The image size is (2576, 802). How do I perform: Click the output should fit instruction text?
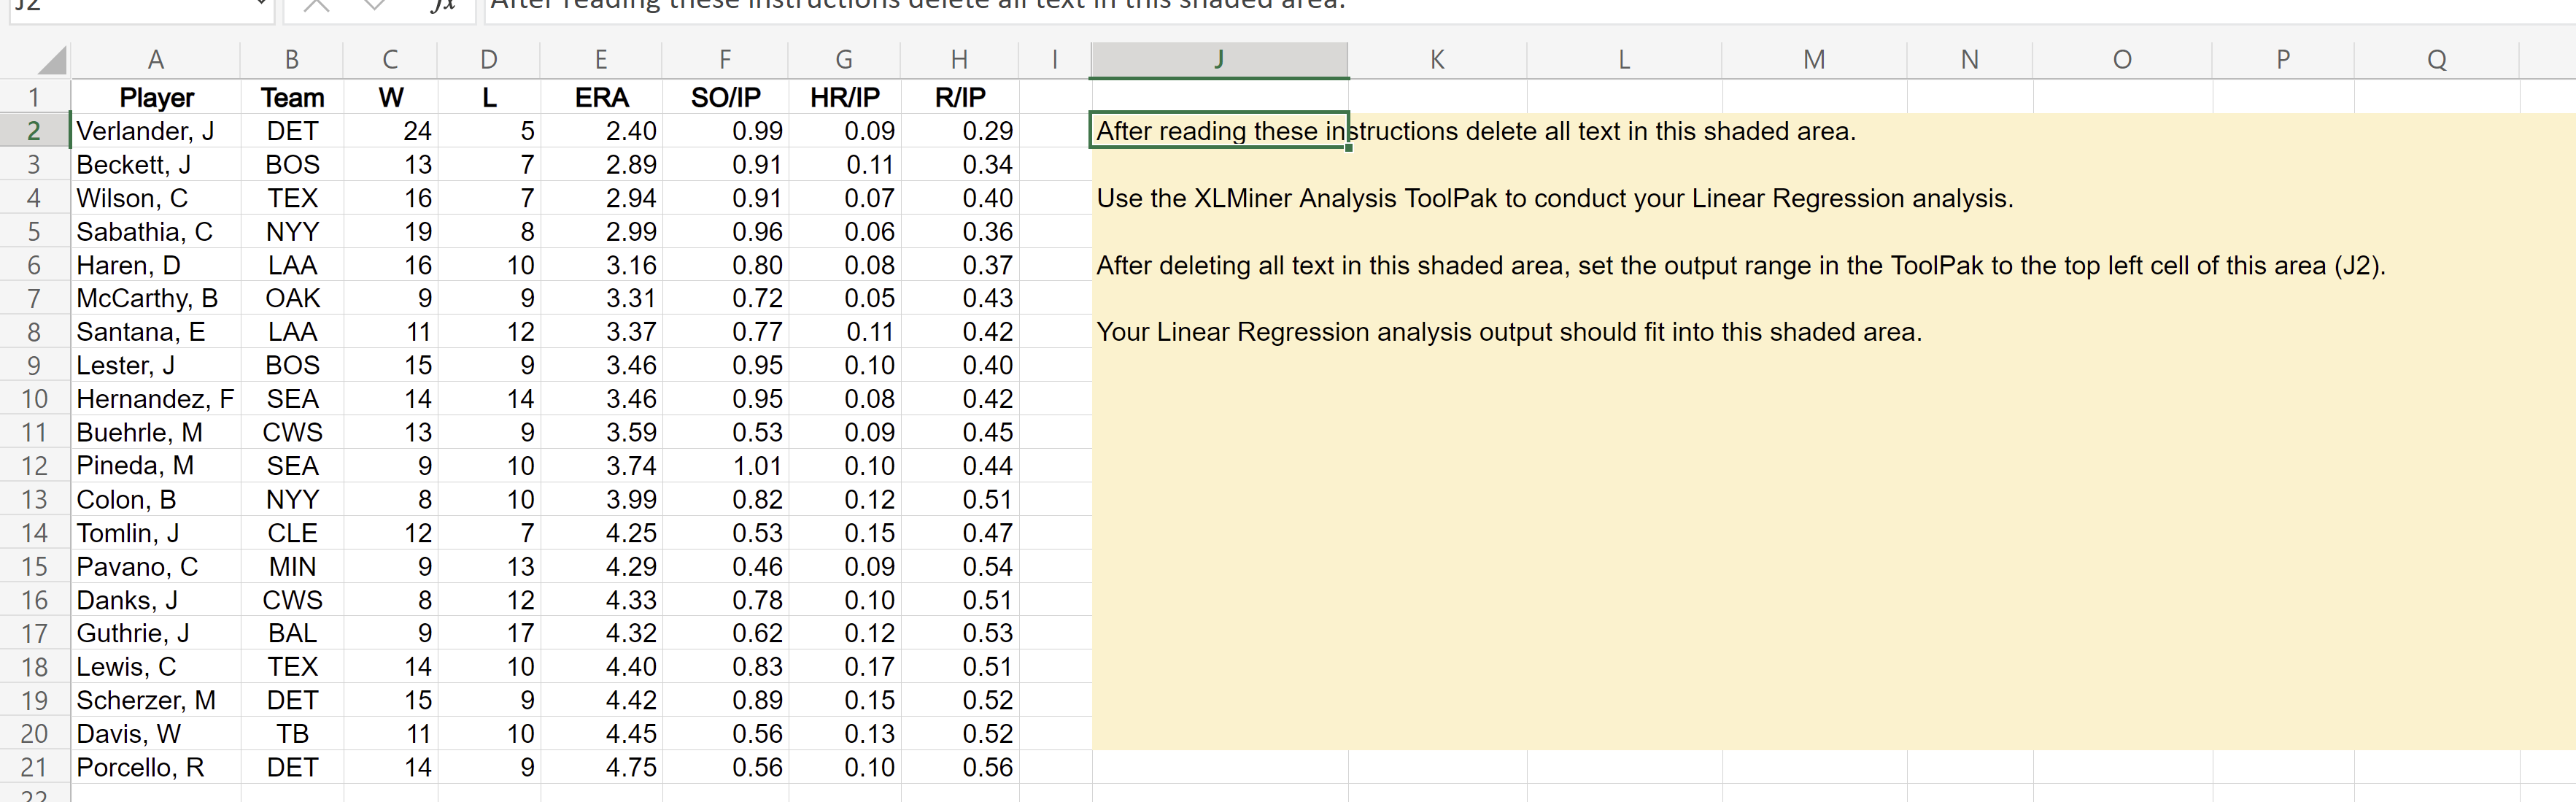pos(1509,332)
